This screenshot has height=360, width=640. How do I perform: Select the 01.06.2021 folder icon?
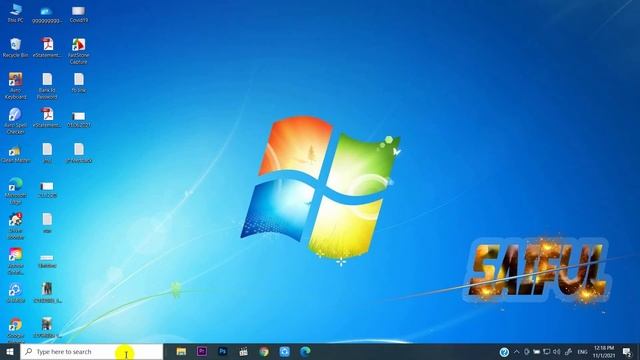[78, 119]
